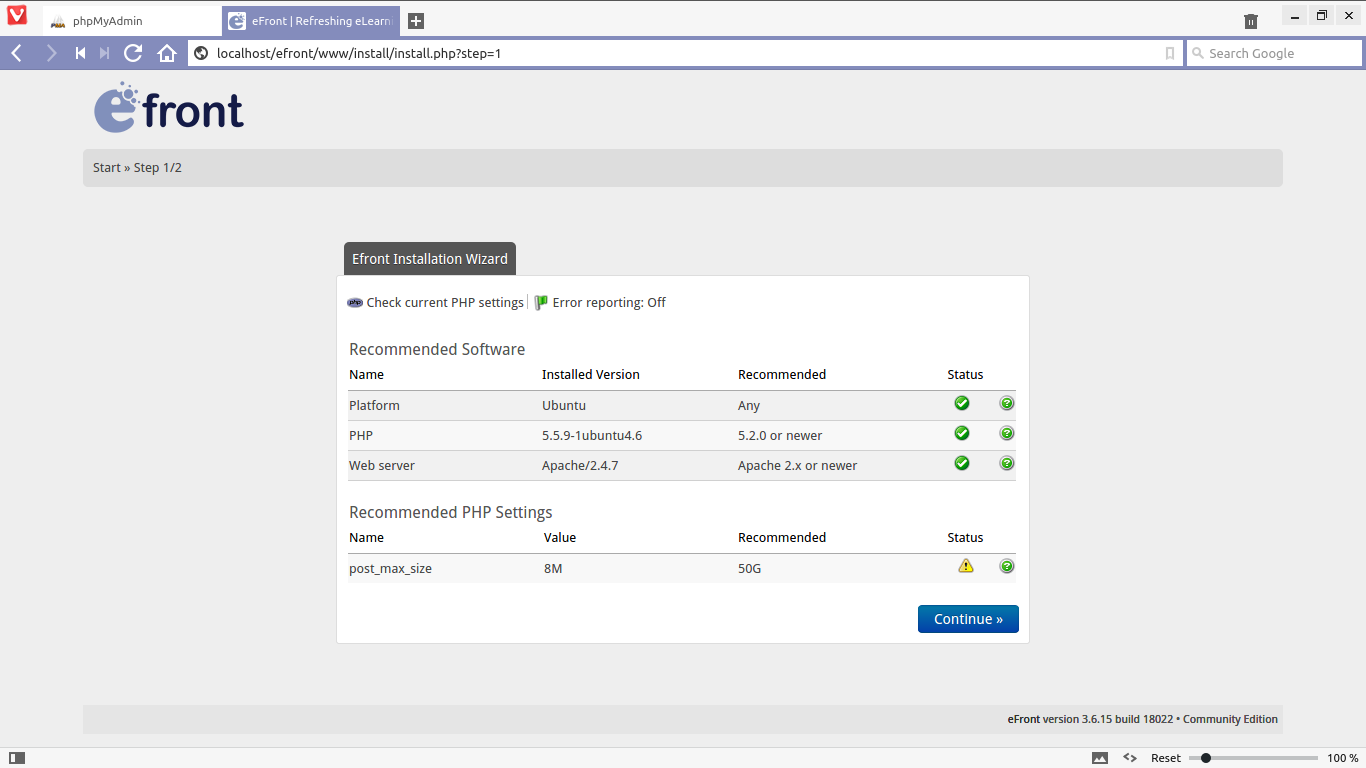Click the rewind history button
Viewport: 1366px width, 768px height.
[x=80, y=53]
